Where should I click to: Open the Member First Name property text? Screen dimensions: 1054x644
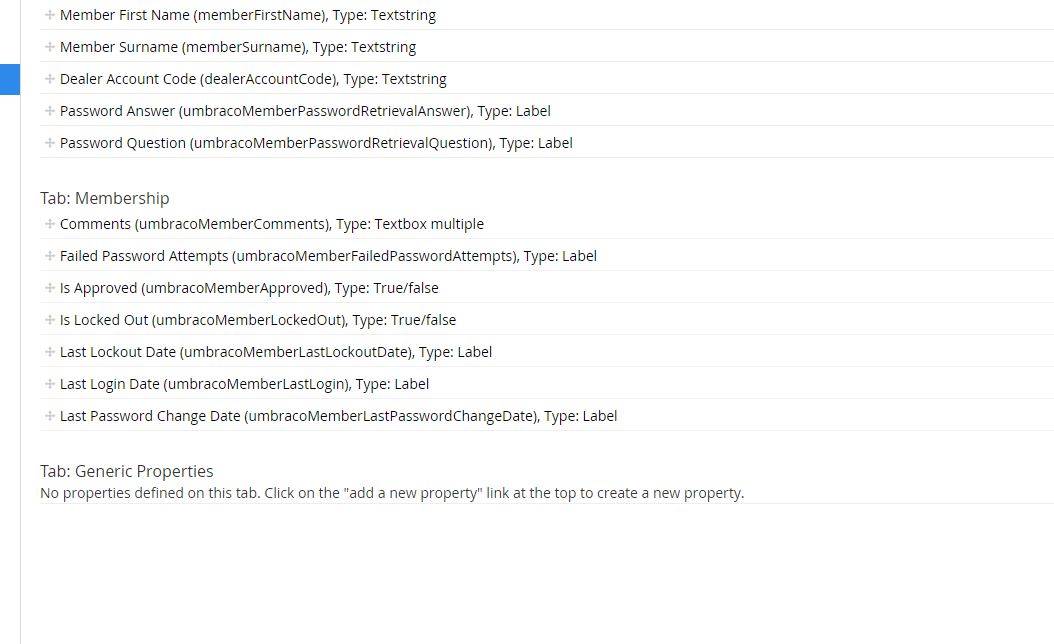(248, 15)
